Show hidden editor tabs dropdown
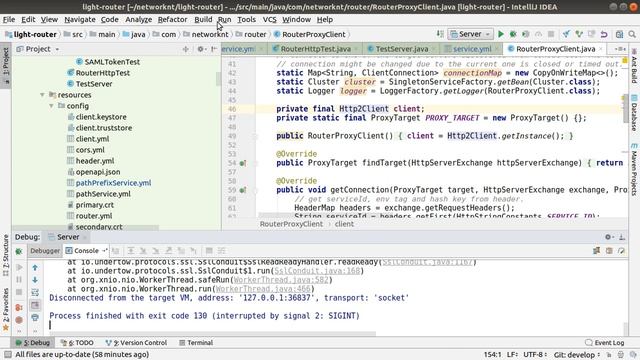The image size is (640, 360). (x=620, y=49)
